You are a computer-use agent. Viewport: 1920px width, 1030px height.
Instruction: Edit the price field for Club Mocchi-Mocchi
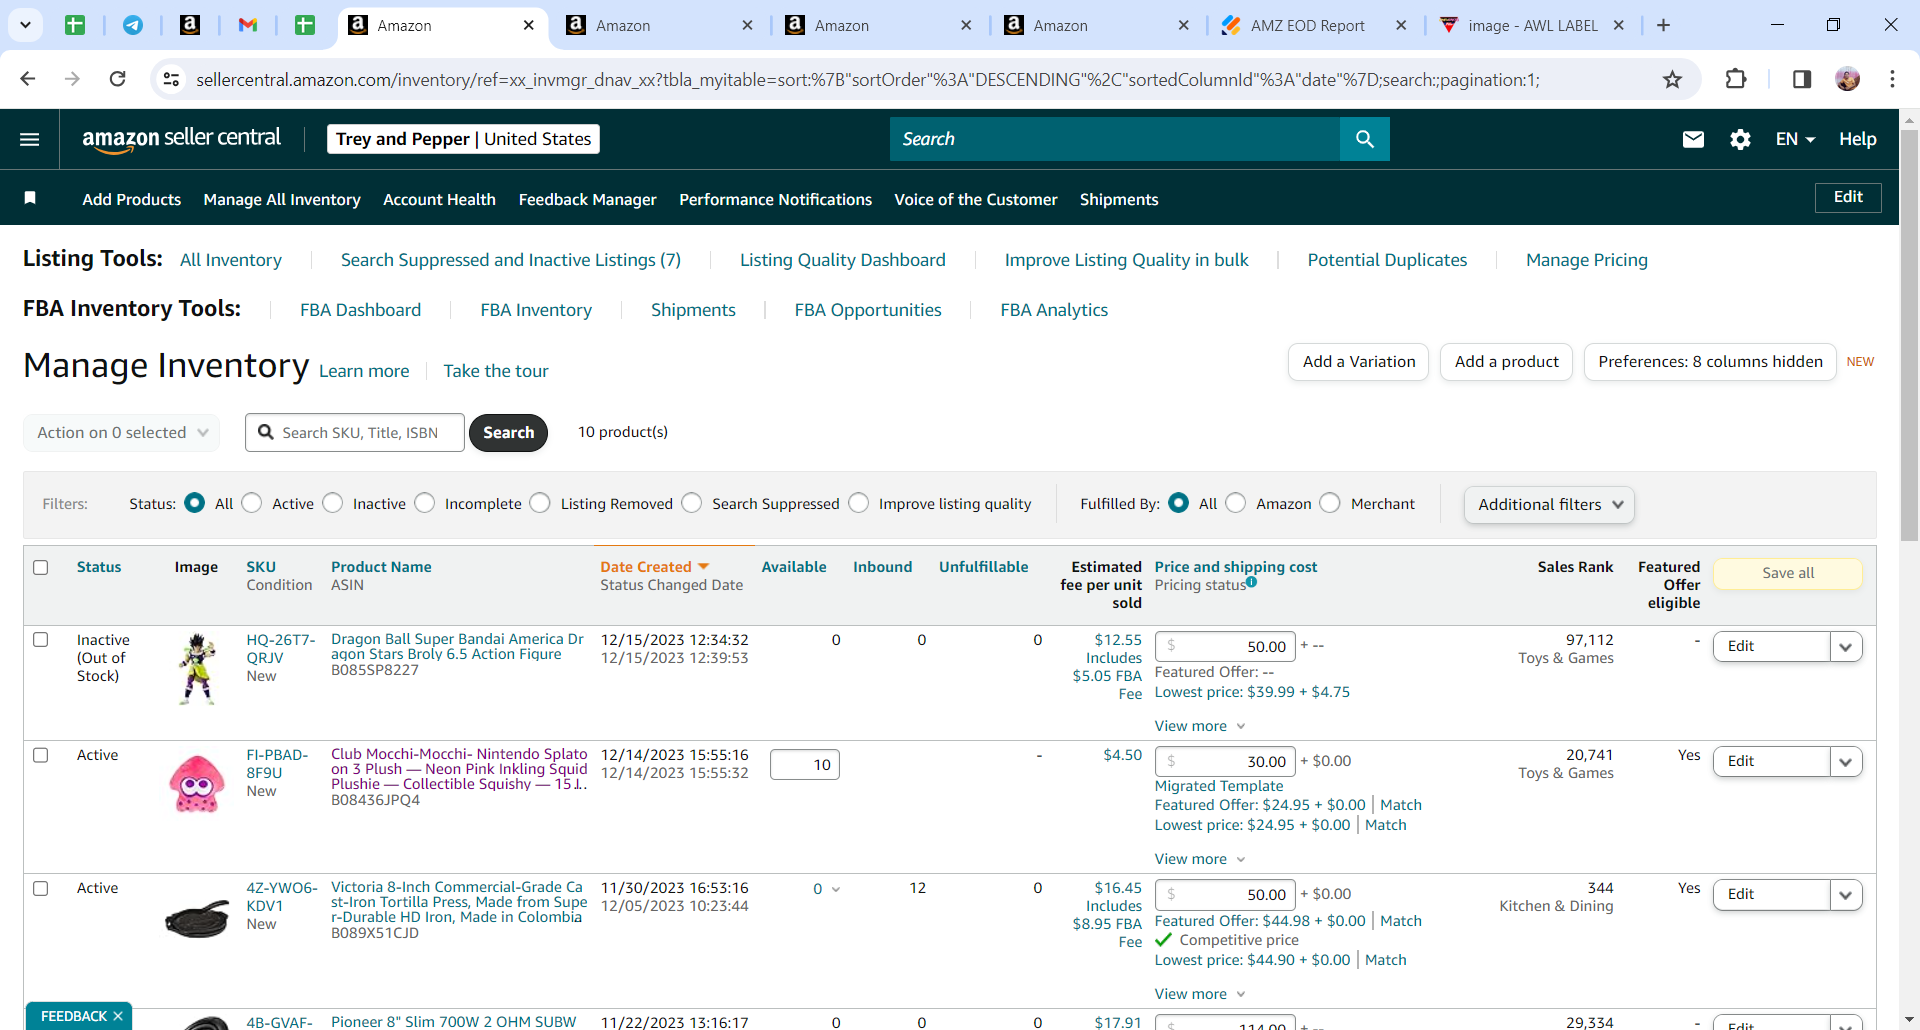point(1225,761)
